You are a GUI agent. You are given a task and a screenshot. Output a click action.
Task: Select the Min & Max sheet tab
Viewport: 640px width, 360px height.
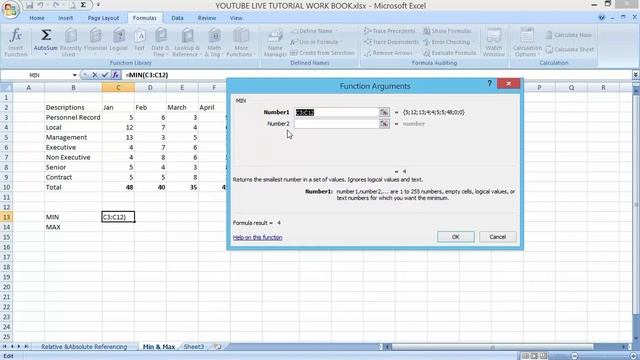click(158, 347)
